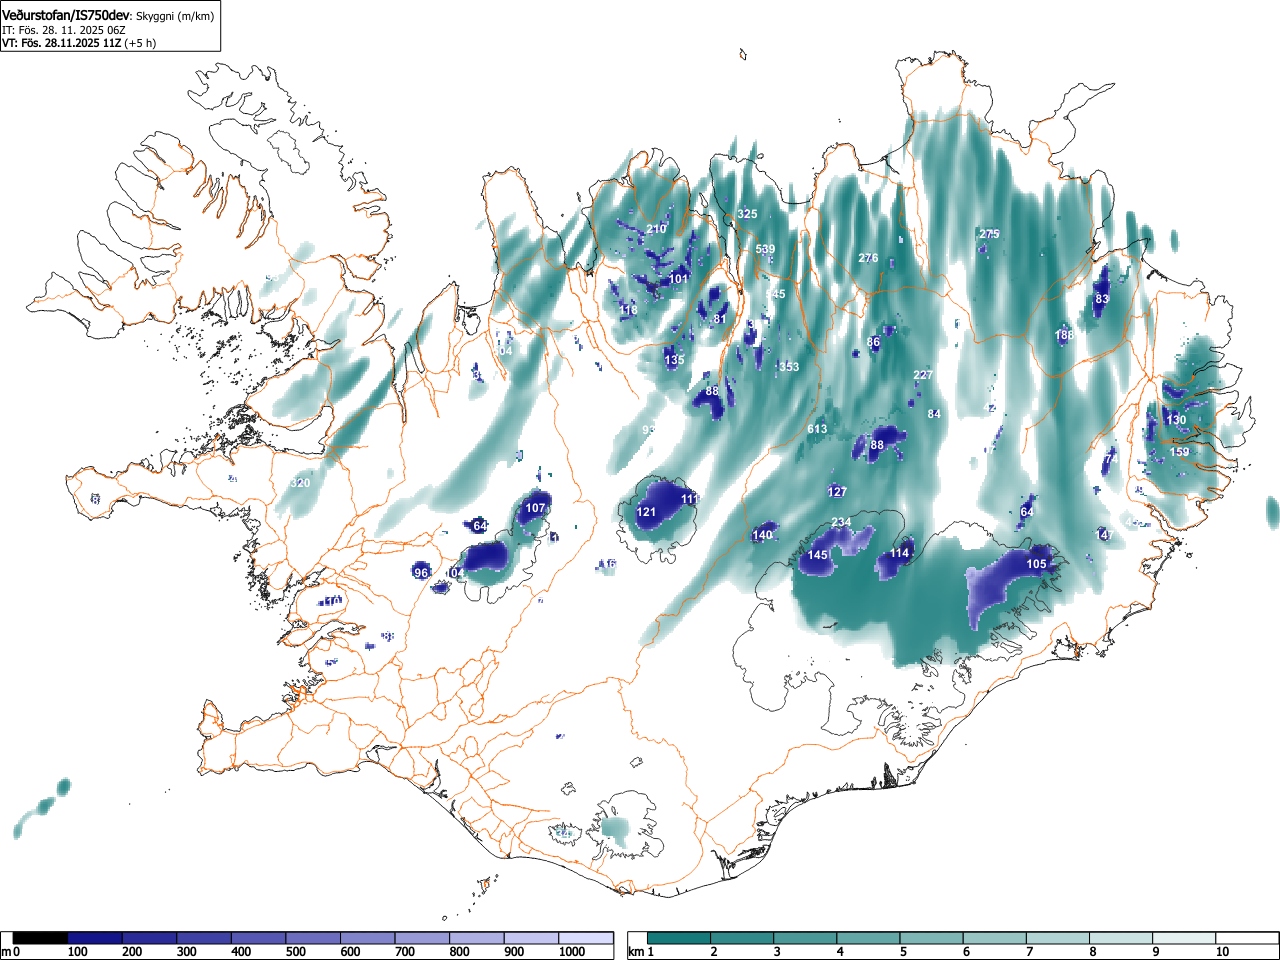Click the 145 value on Vatnajökull
This screenshot has height=960, width=1280.
pos(818,555)
